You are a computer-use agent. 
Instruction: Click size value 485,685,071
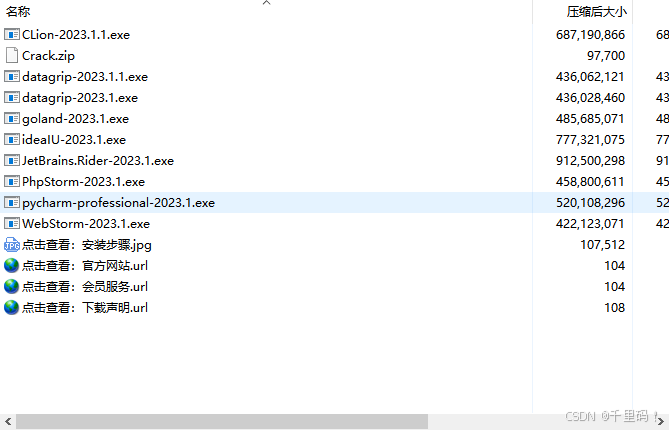click(x=590, y=119)
